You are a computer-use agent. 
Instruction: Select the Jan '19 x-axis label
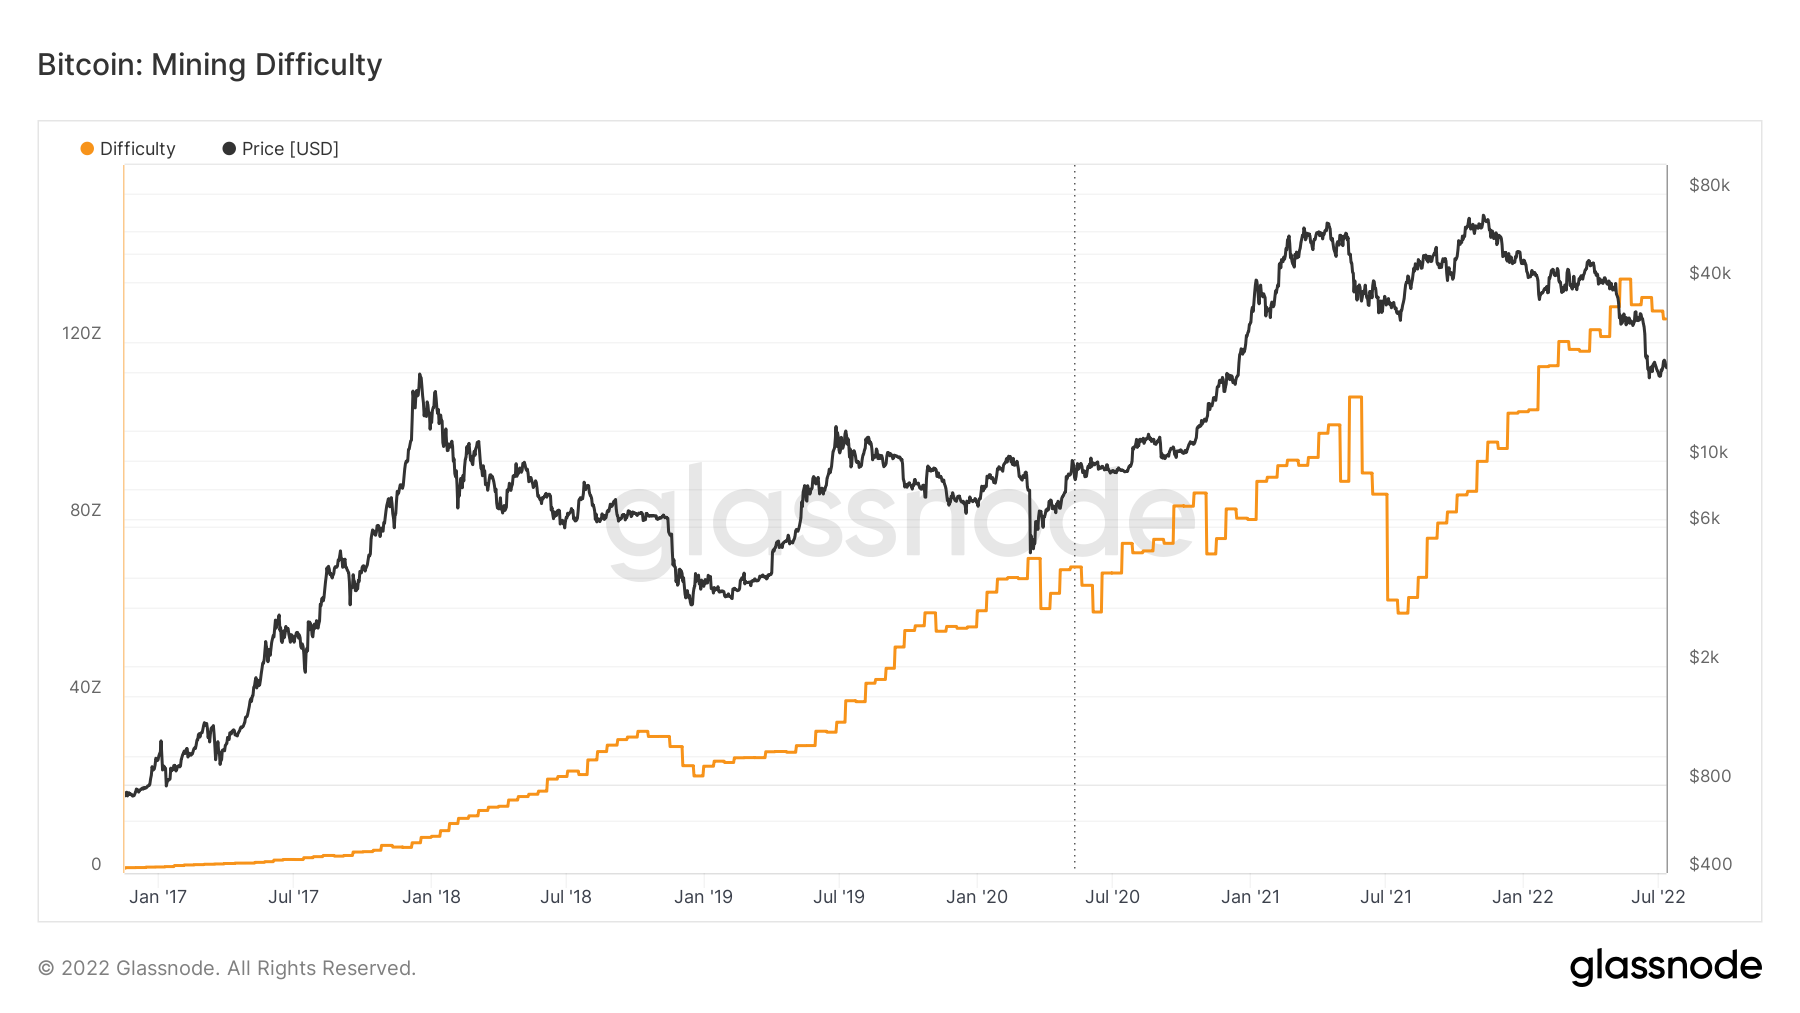703,897
